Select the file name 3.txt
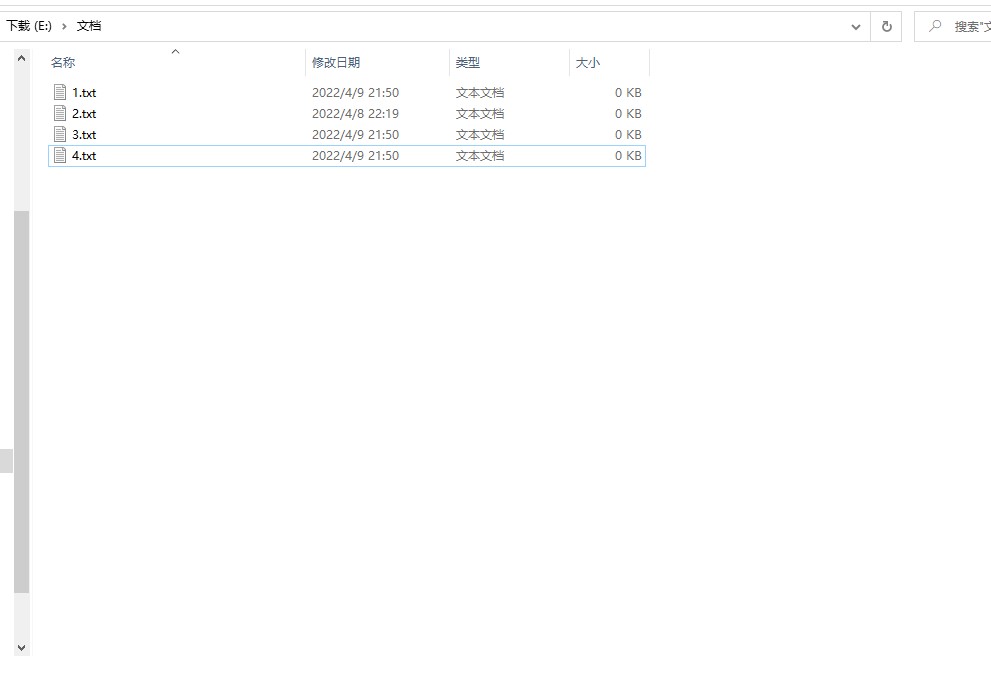The height and width of the screenshot is (675, 991). 84,134
